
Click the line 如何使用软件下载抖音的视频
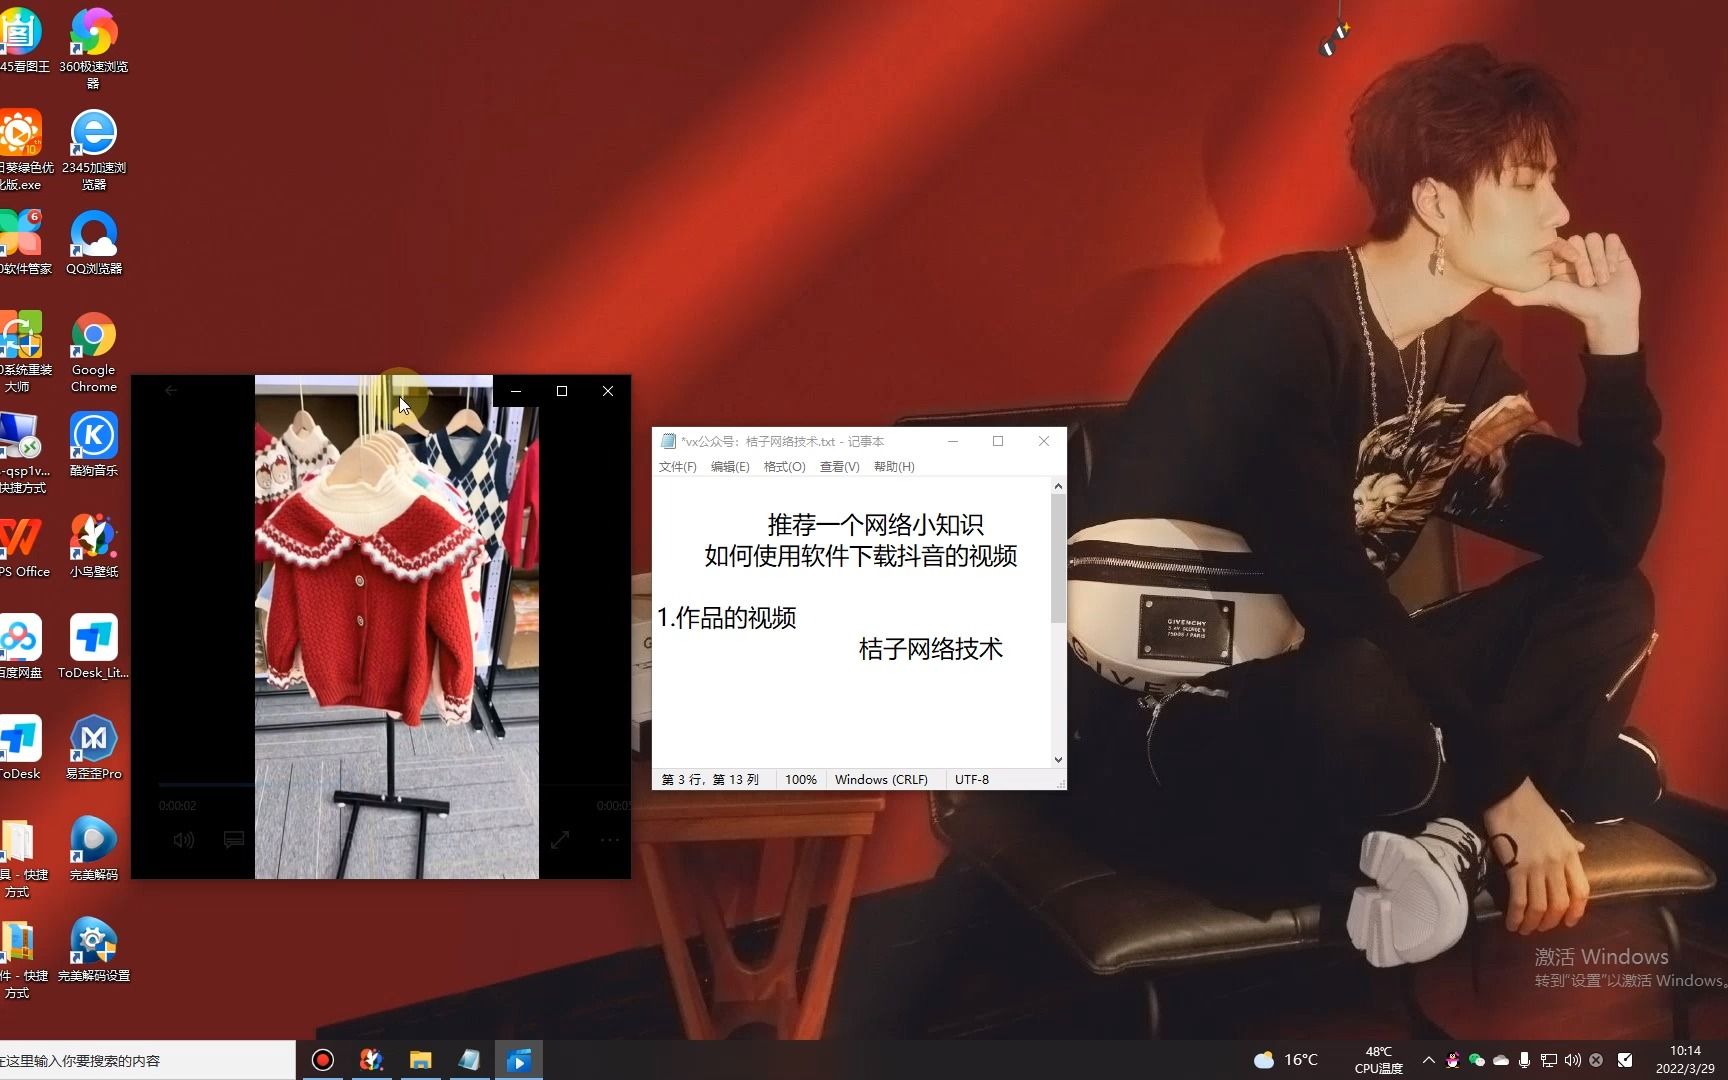pyautogui.click(x=860, y=556)
